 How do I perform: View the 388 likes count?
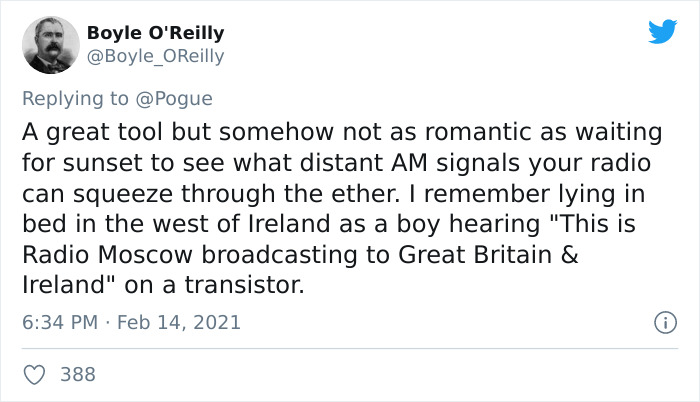pyautogui.click(x=78, y=374)
